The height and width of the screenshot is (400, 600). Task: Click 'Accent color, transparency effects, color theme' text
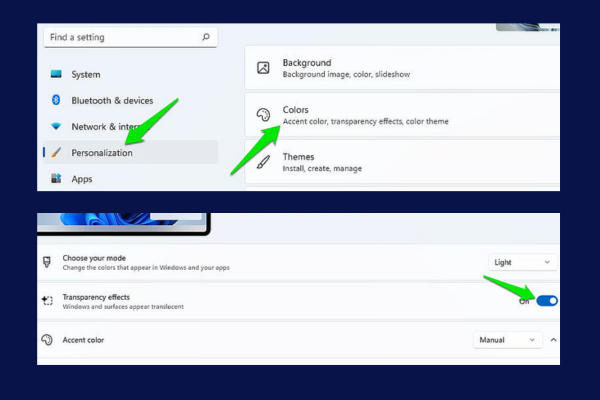point(365,121)
